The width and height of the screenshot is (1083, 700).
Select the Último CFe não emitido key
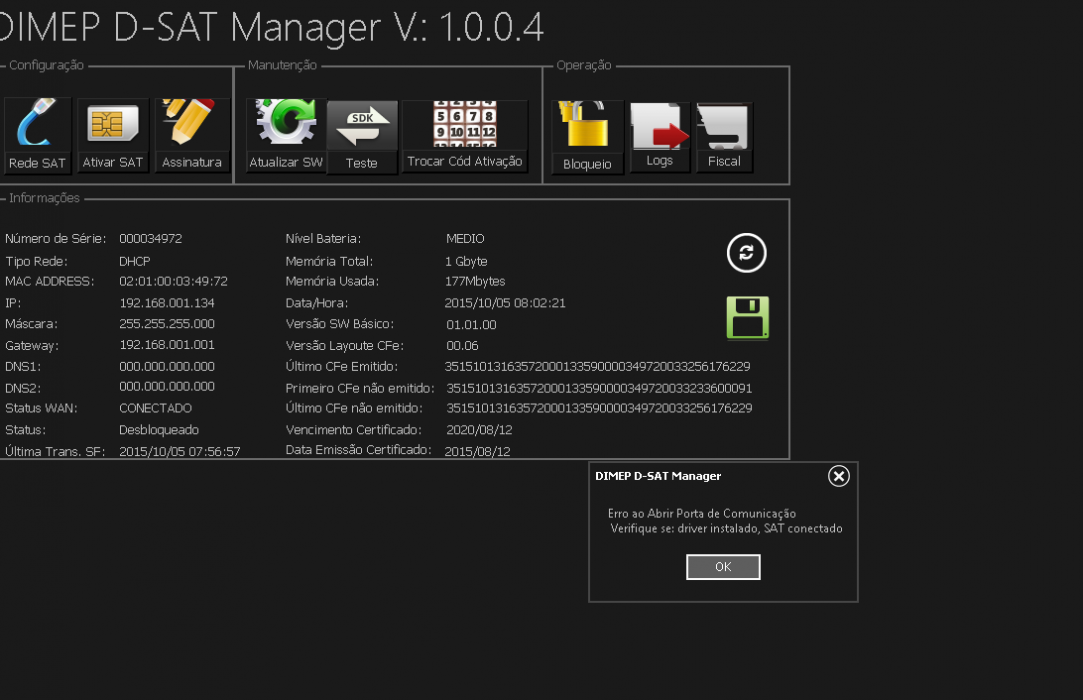click(599, 408)
